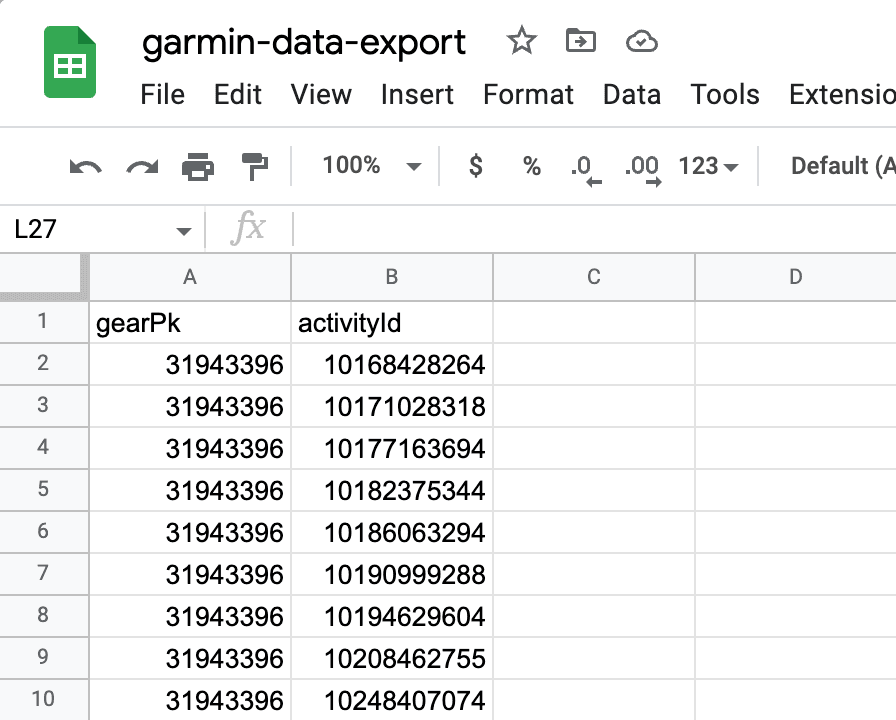Click the undo arrow
896x720 pixels.
tap(85, 166)
